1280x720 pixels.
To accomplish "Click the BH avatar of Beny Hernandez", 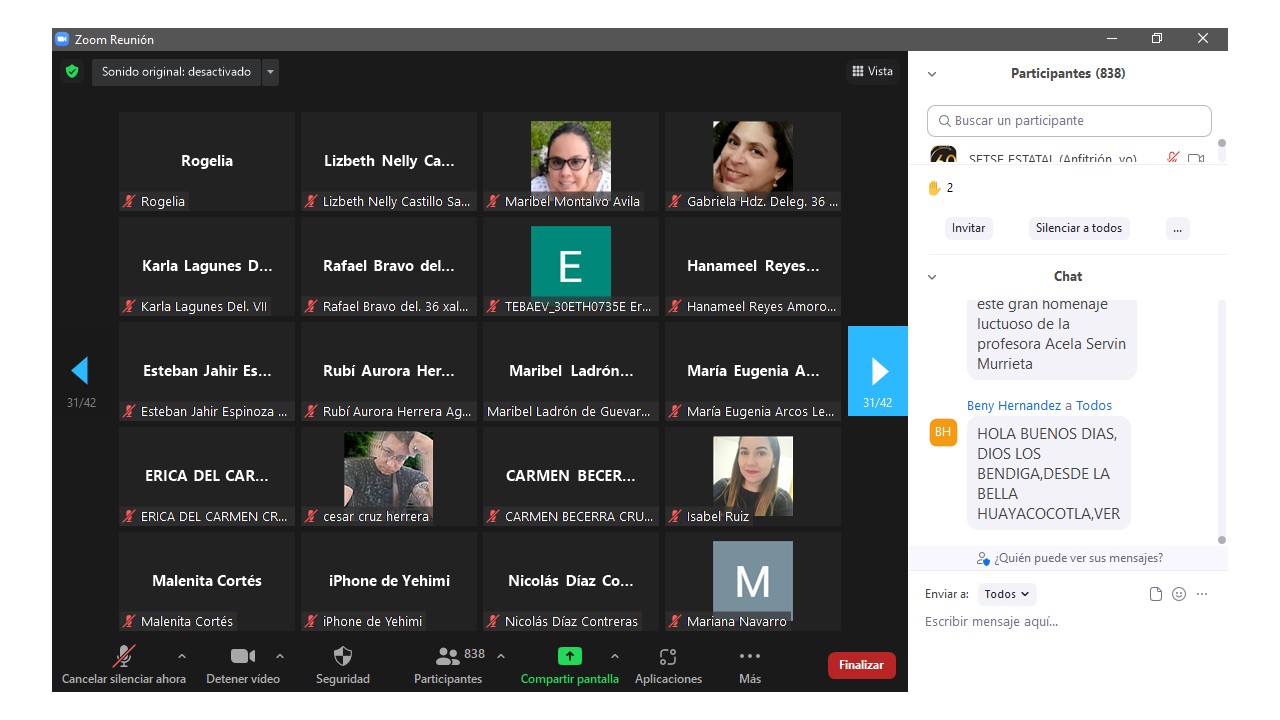I will click(943, 432).
